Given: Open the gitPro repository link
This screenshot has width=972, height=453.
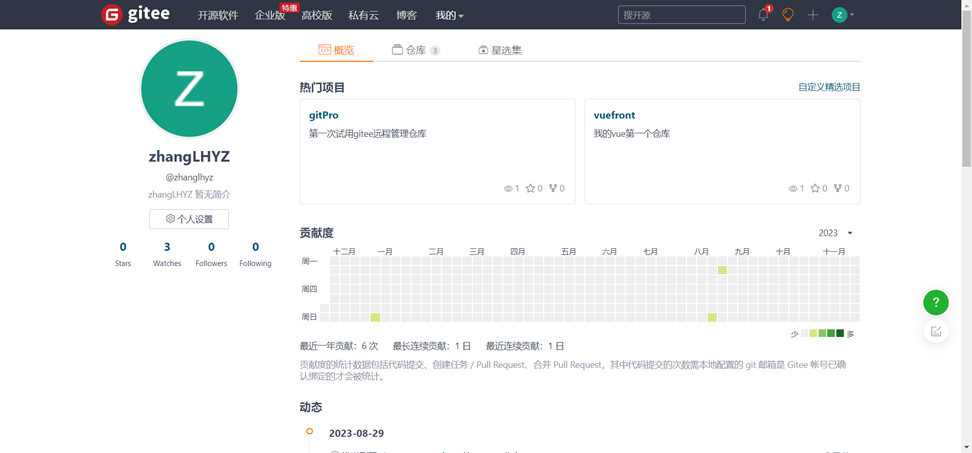Looking at the screenshot, I should tap(324, 115).
